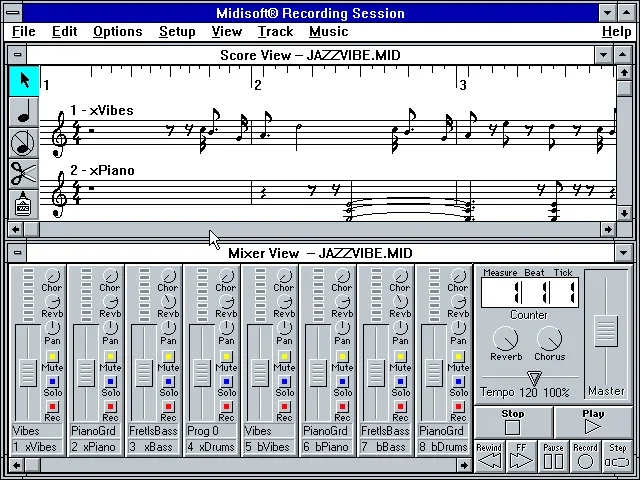Click the Pan knob on xBass channel

pos(168,327)
